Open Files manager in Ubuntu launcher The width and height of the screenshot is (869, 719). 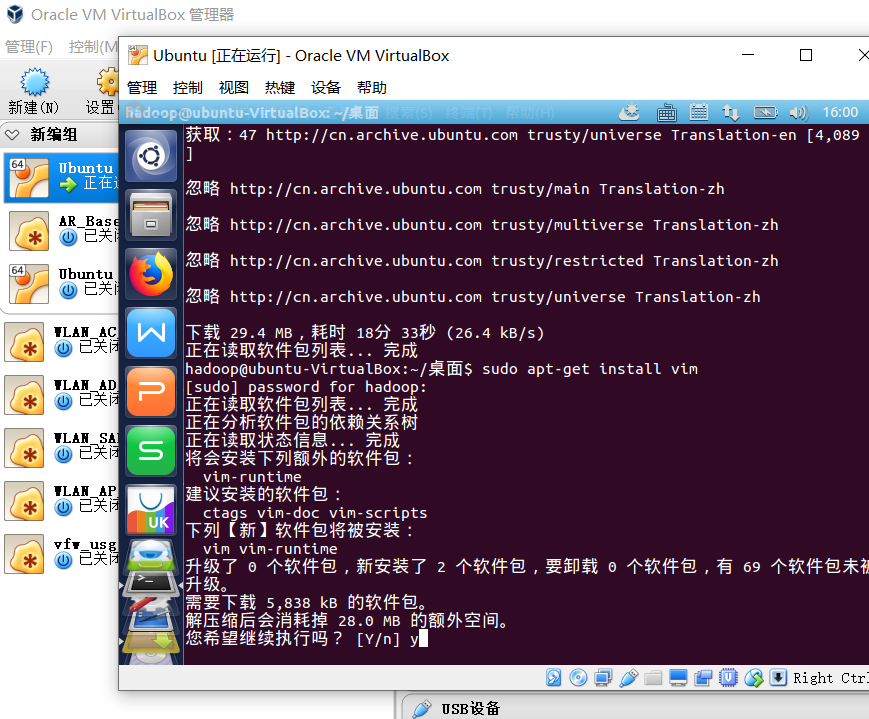point(151,215)
